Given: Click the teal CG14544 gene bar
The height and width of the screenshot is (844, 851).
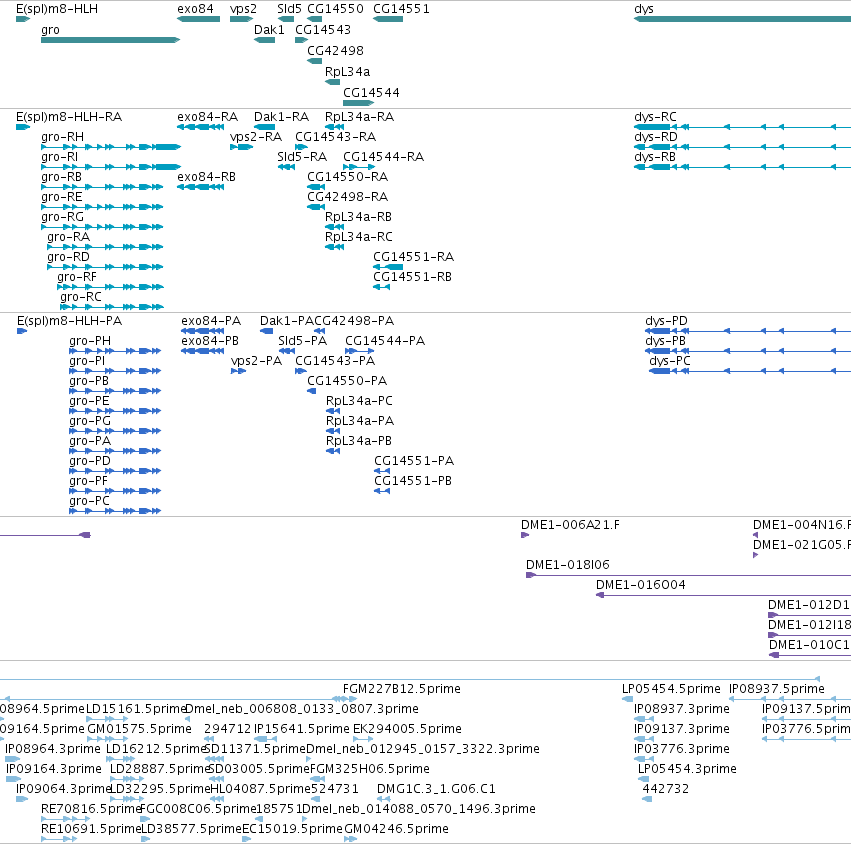Looking at the screenshot, I should click(x=358, y=103).
